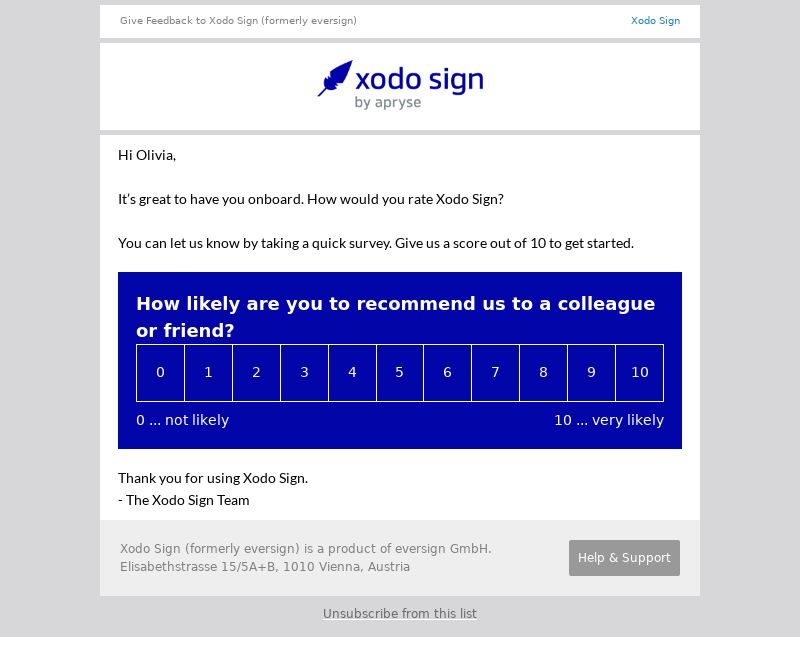800x656 pixels.
Task: Give a score of 9
Action: pos(591,373)
